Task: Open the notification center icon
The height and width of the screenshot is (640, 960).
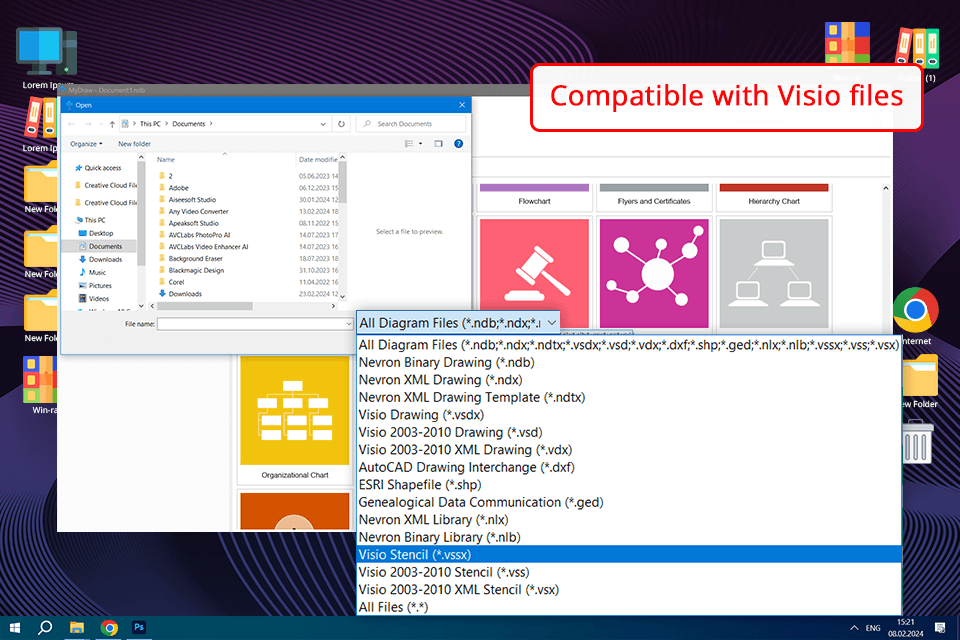Action: [x=940, y=628]
